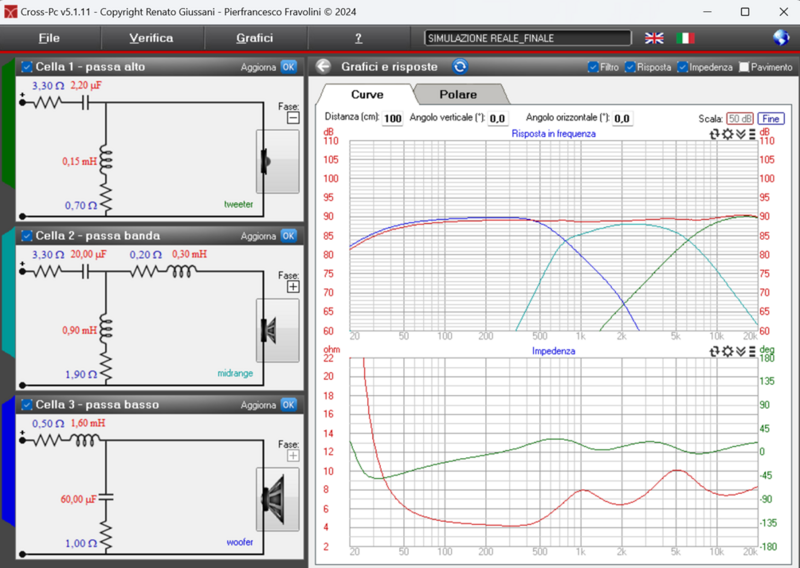Open the gear settings icon above frequency response graph
This screenshot has width=800, height=568.
point(727,133)
